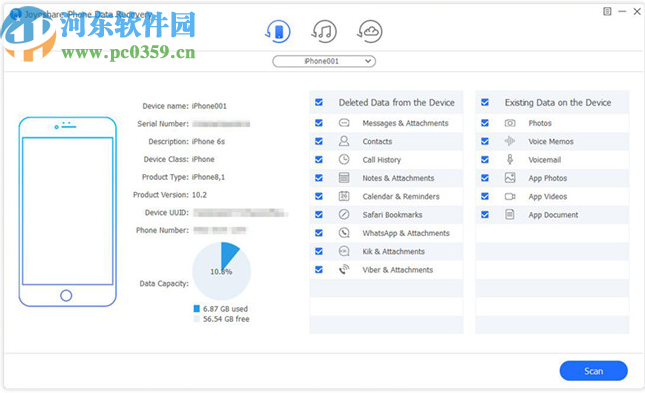645x393 pixels.
Task: Click the Messages & Attachments label
Action: tap(405, 123)
